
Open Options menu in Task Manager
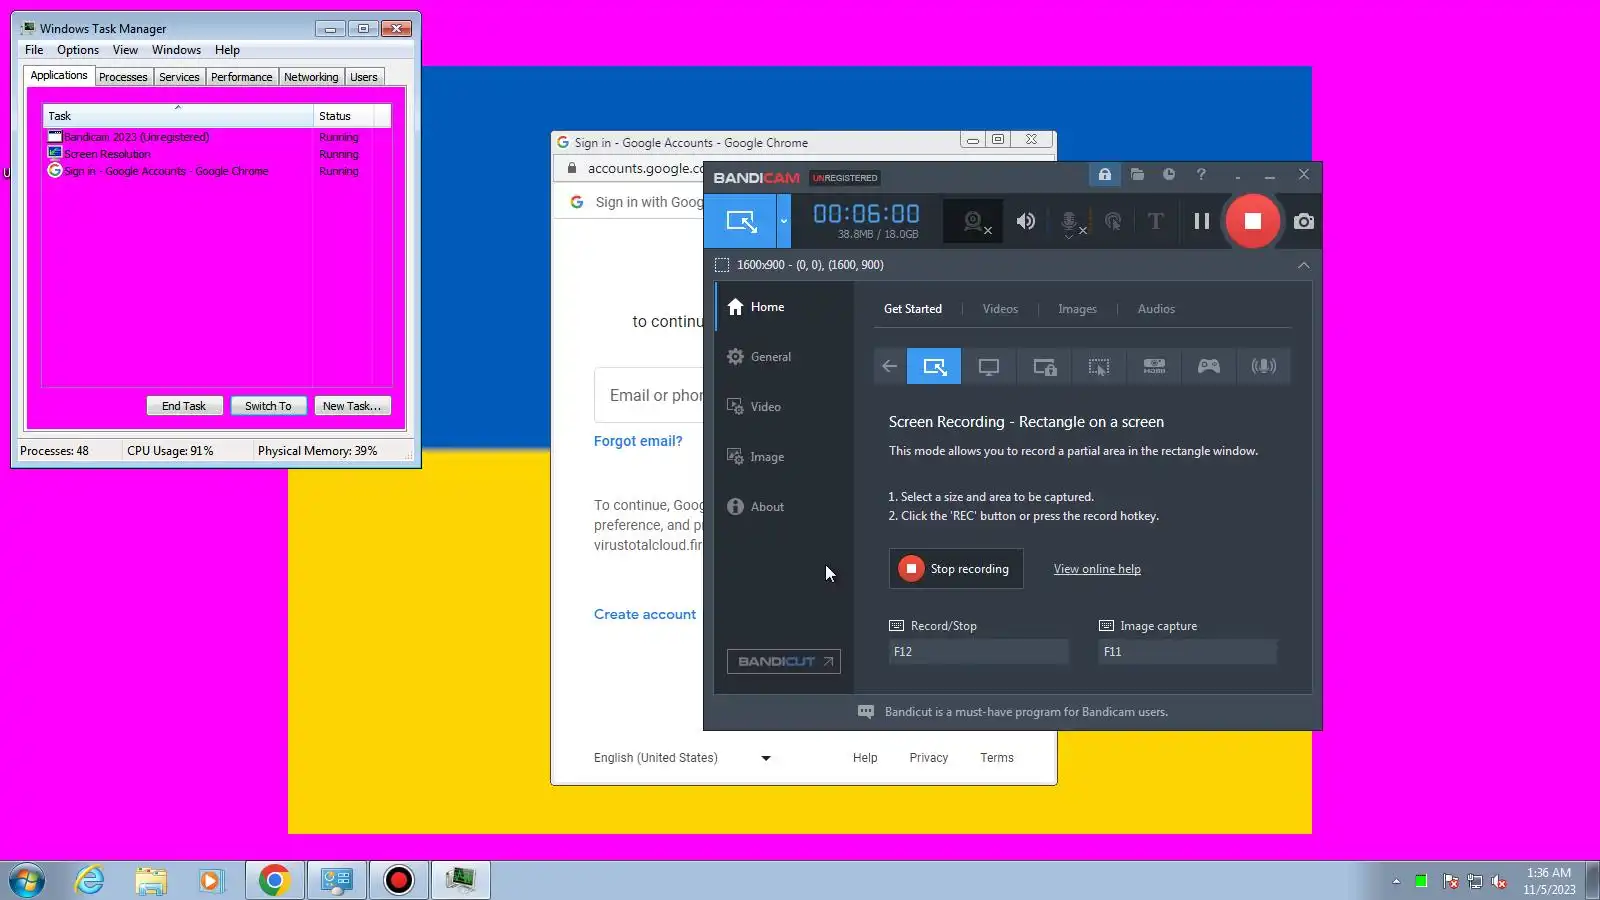[78, 50]
